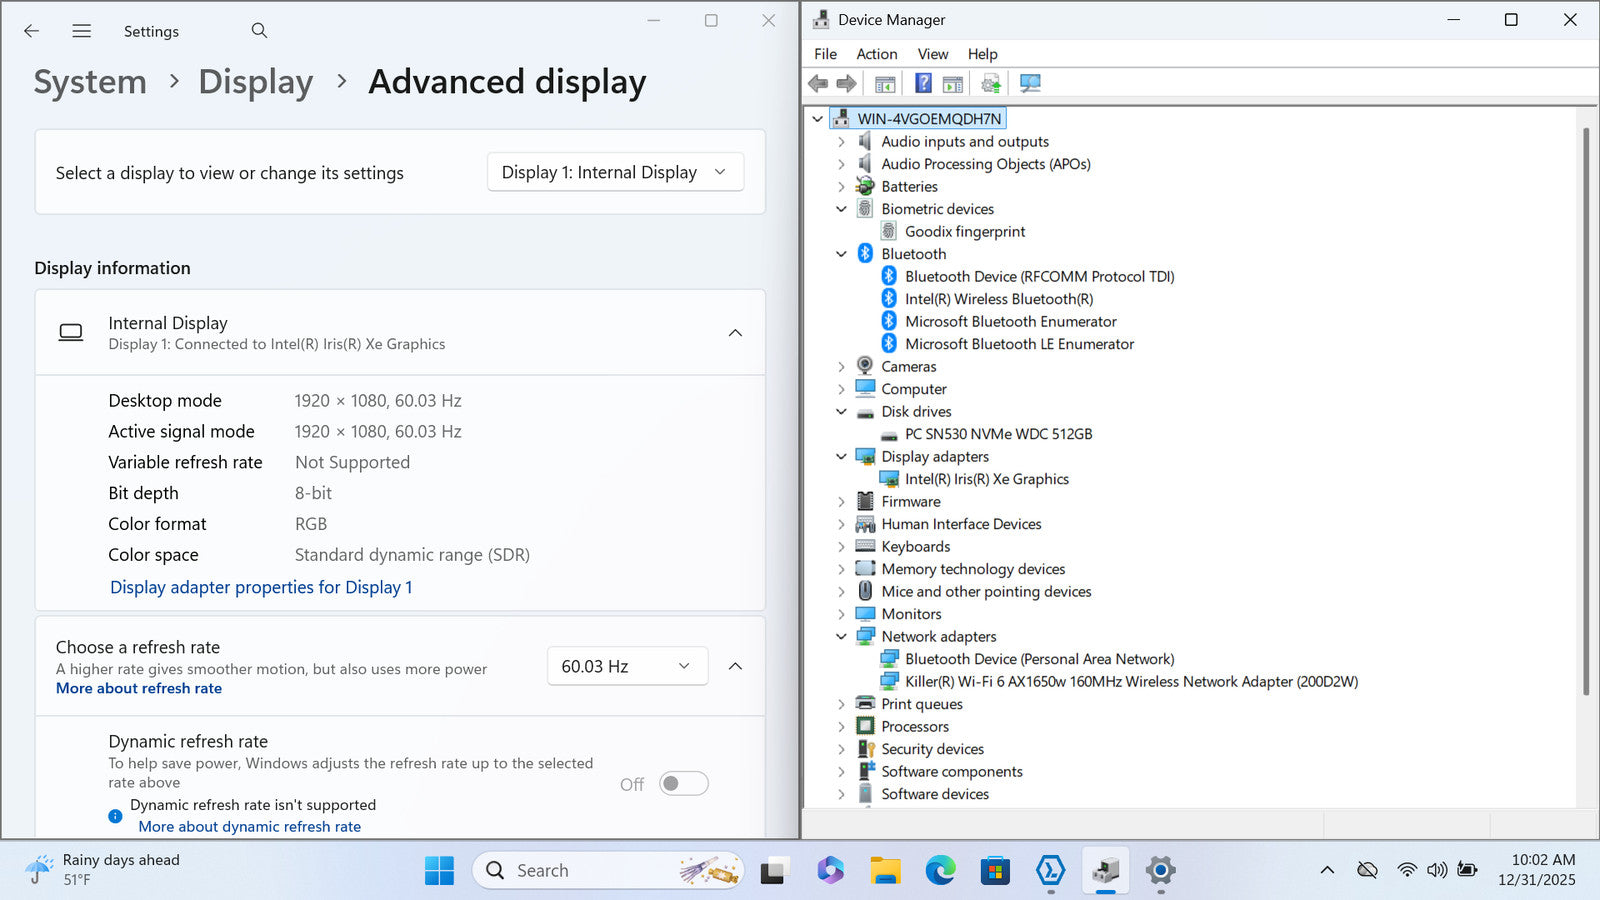
Task: Select the Goodix fingerprint device
Action: (x=964, y=232)
